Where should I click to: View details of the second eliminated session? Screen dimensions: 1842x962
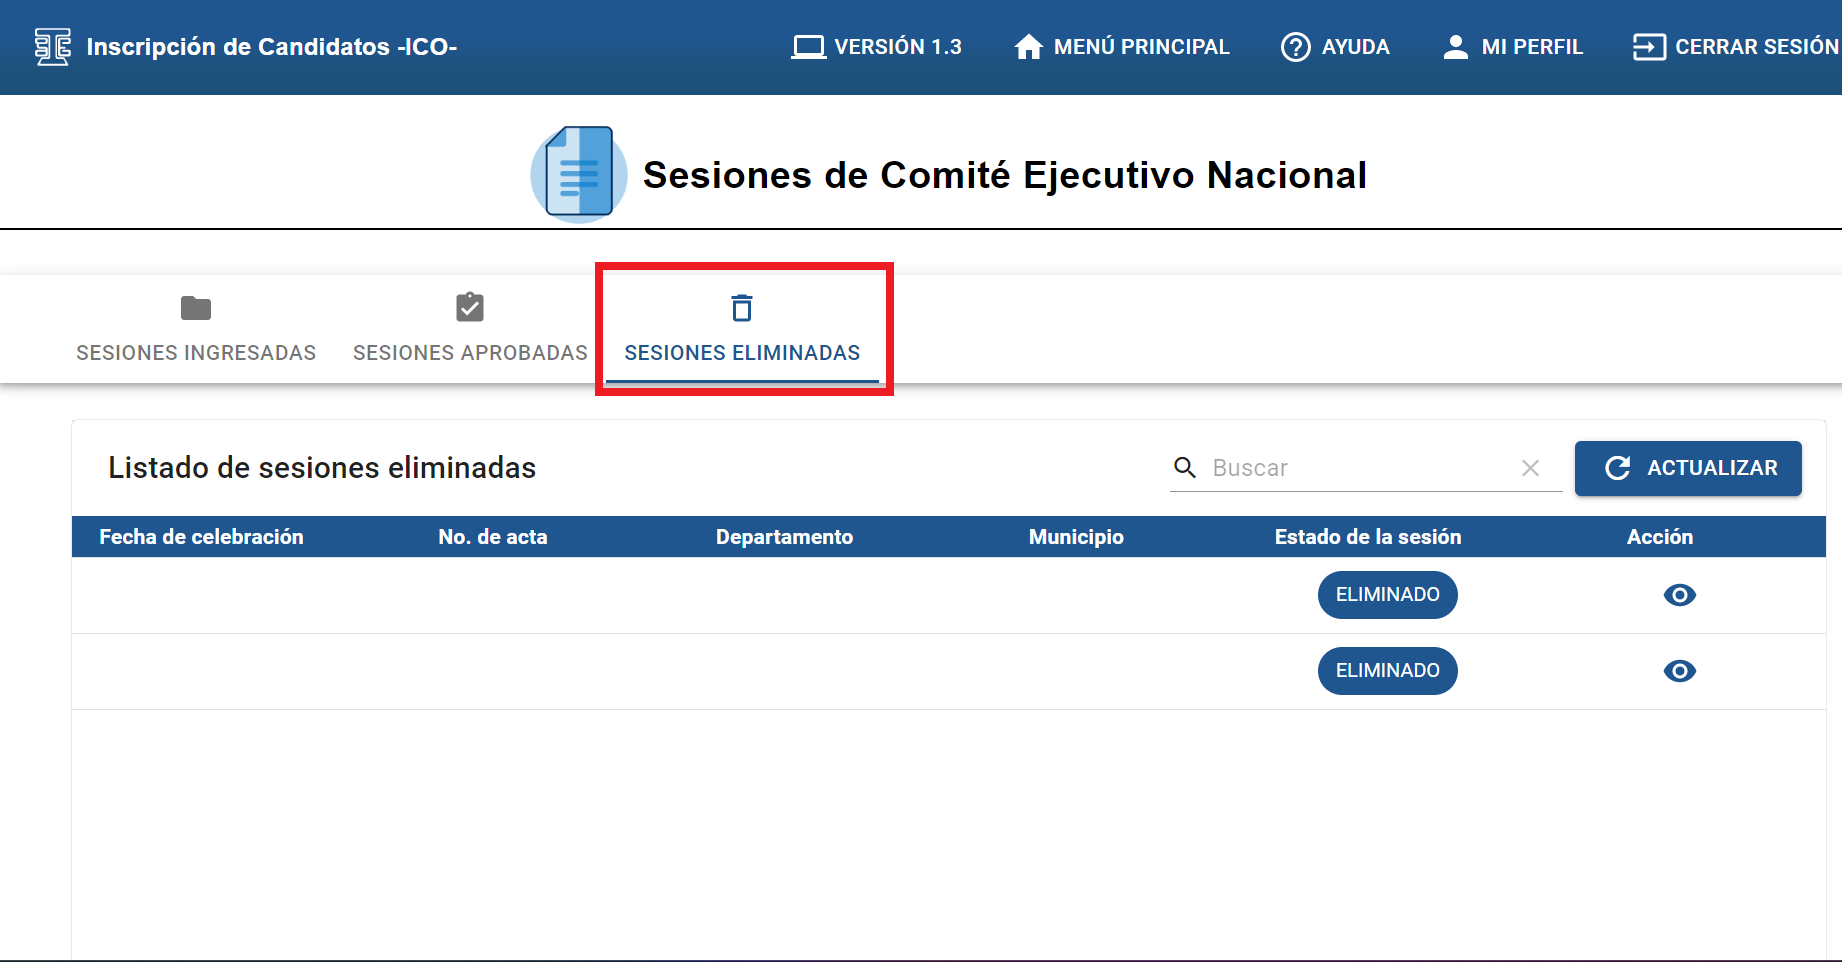[x=1679, y=671]
